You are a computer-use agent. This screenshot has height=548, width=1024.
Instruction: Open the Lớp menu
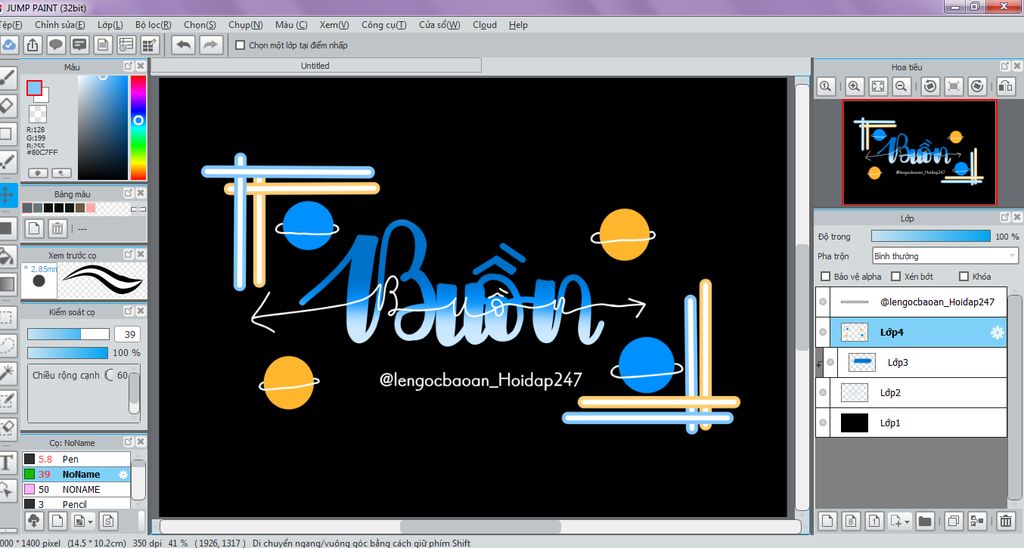point(110,25)
